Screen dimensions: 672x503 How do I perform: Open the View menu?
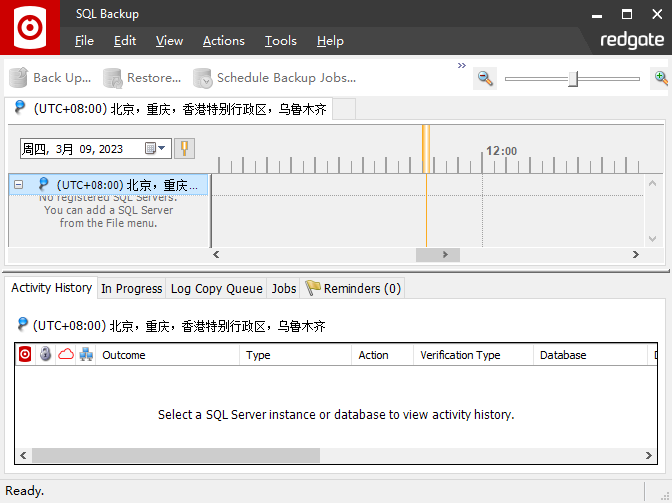click(169, 41)
